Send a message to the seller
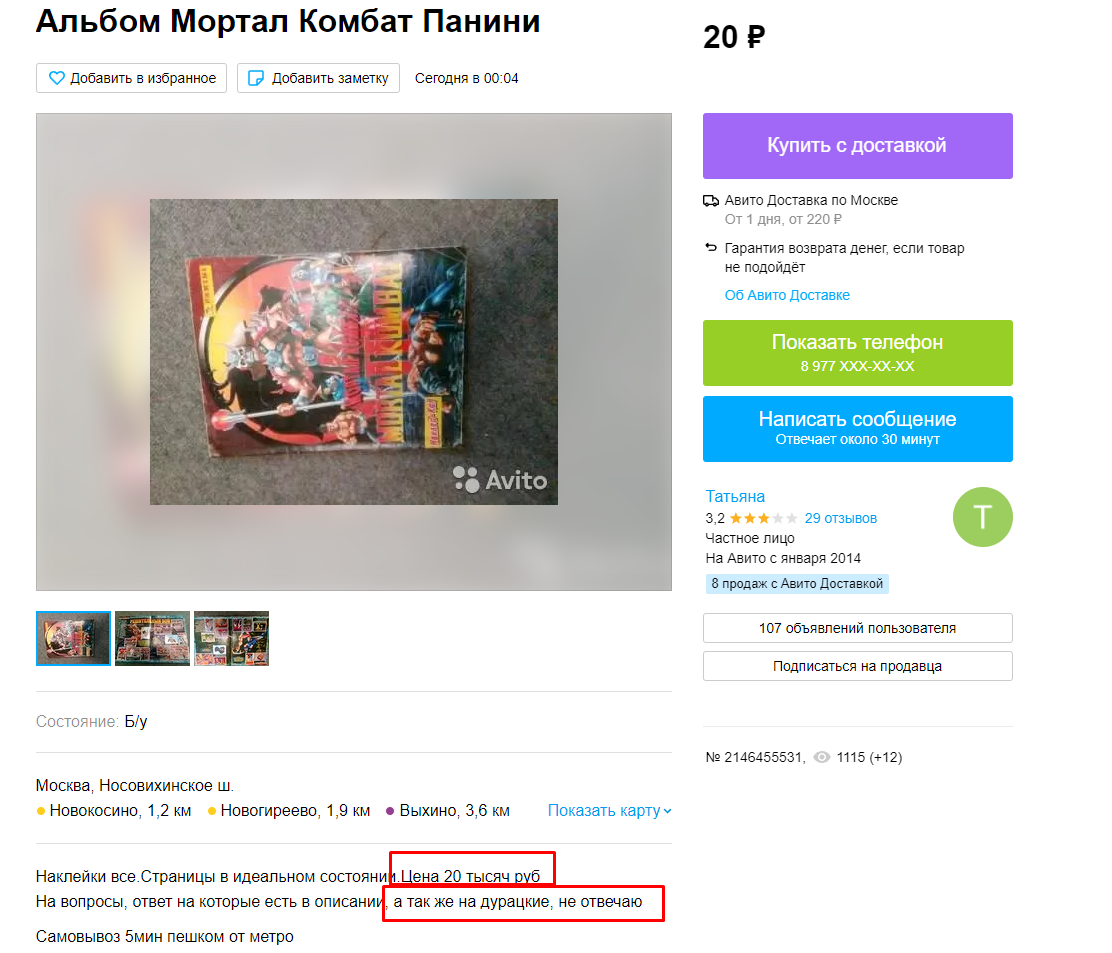This screenshot has height=953, width=1112. click(857, 429)
